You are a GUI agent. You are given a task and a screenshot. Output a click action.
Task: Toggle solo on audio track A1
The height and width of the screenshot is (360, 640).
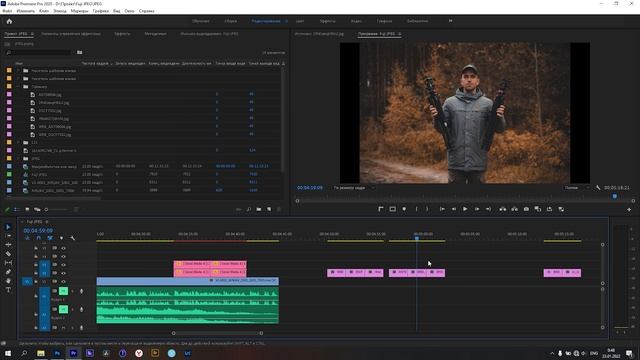72,291
